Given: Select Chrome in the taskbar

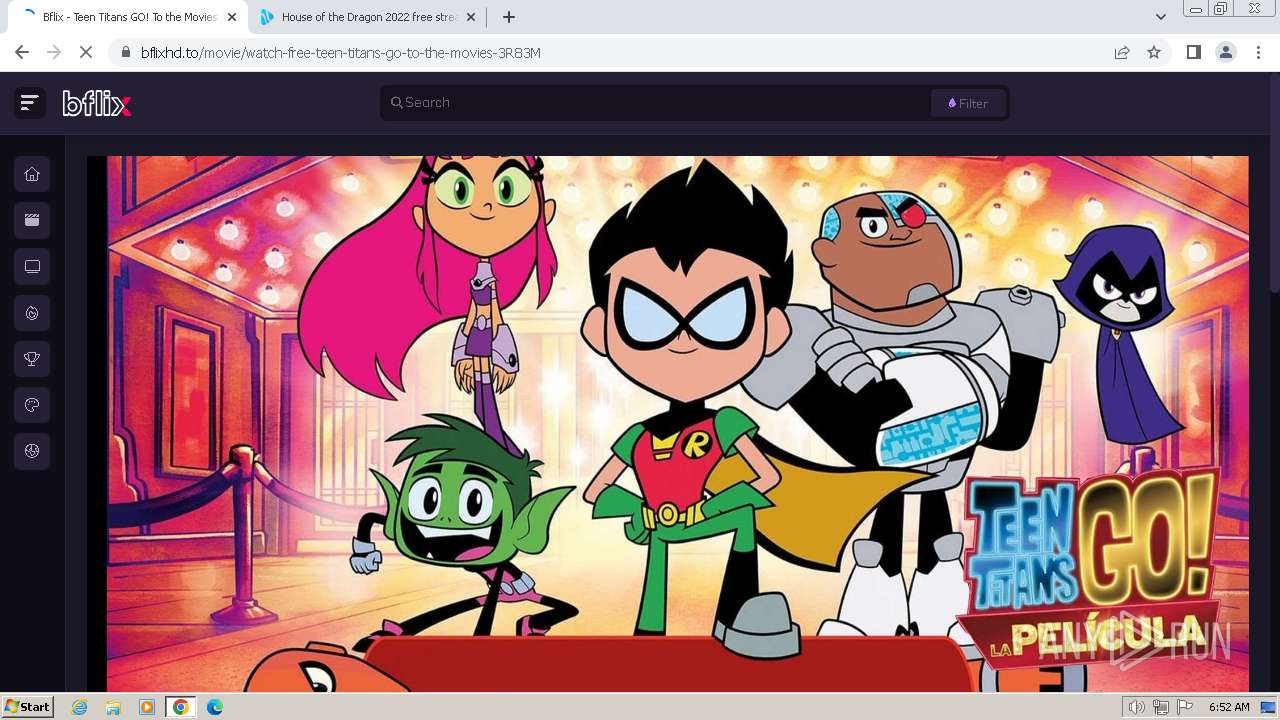Looking at the screenshot, I should pyautogui.click(x=181, y=707).
